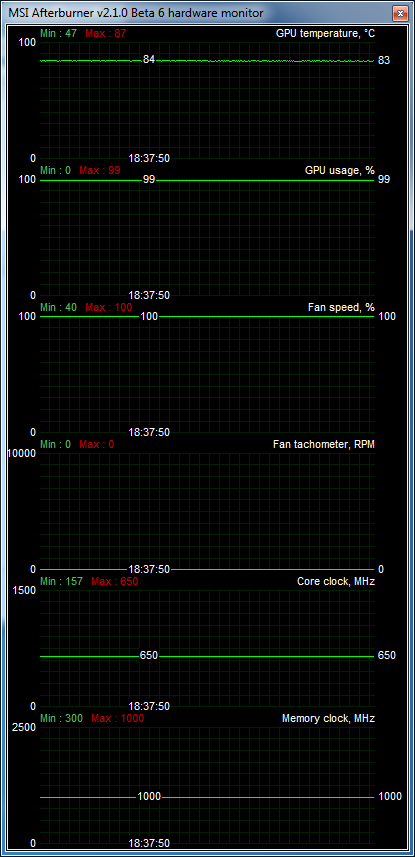Screen dimensions: 415x857
Task: Click the Min : 300 memory clock reading
Action: pyautogui.click(x=61, y=718)
